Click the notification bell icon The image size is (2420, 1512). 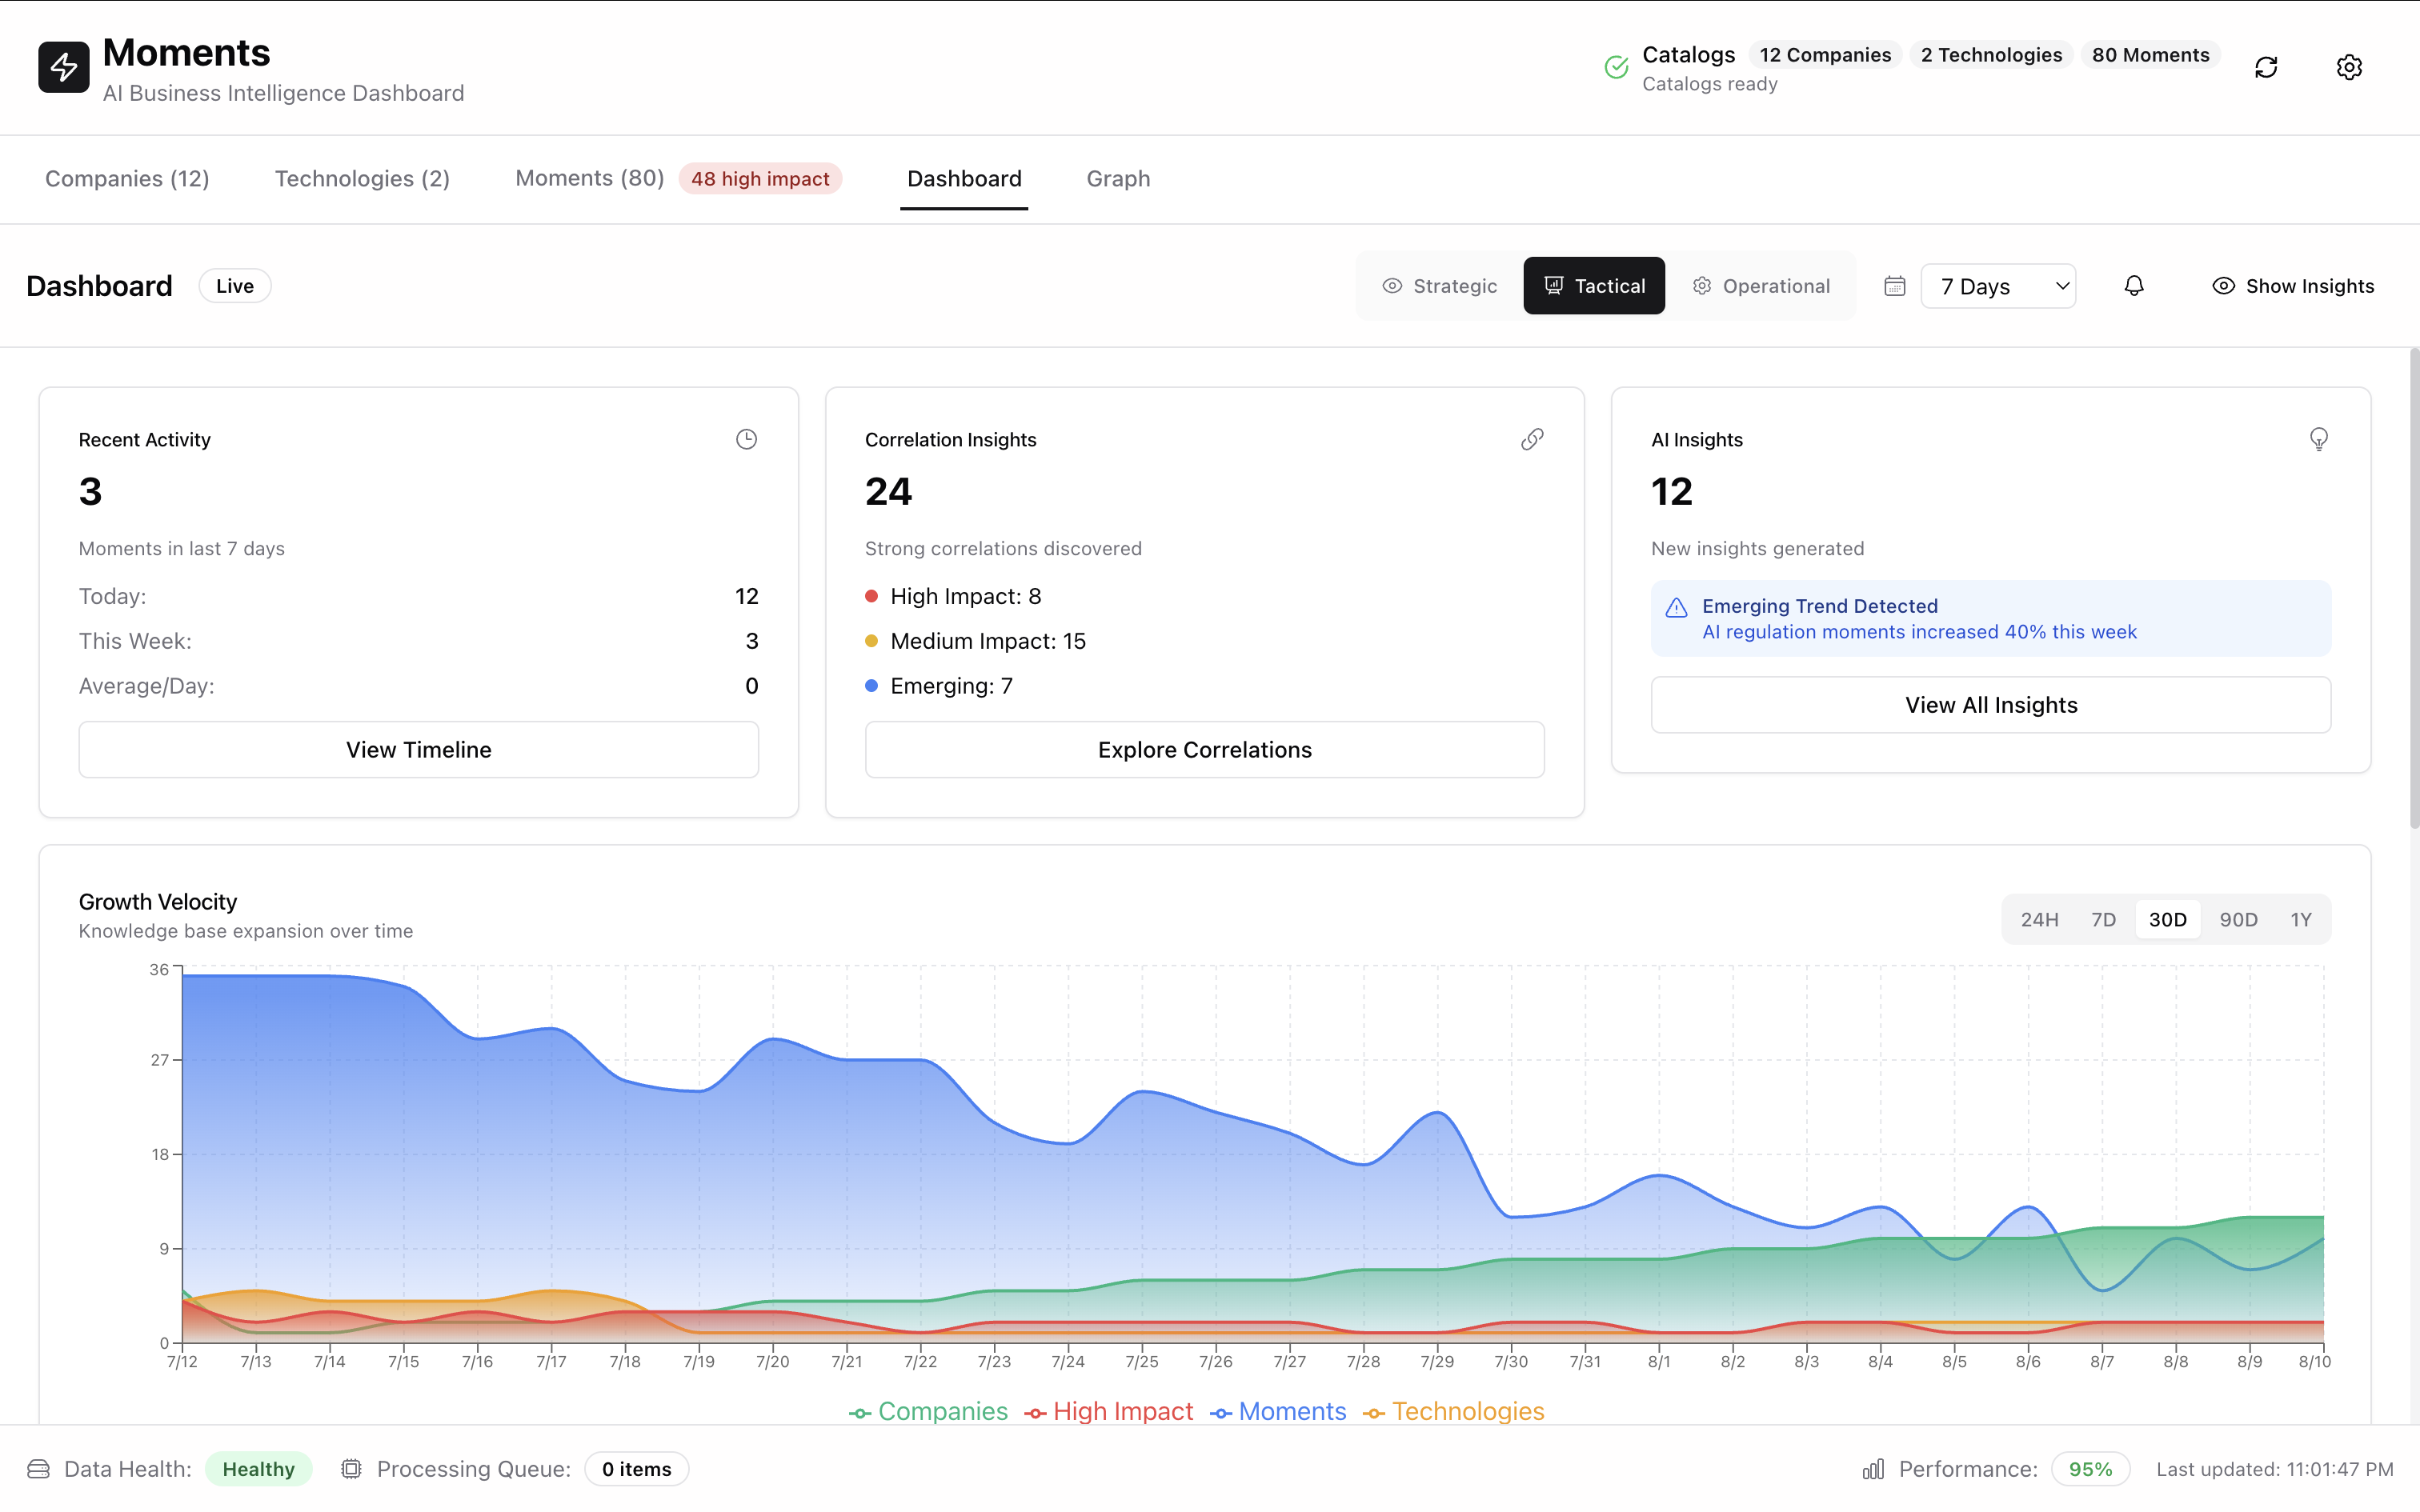tap(2134, 285)
